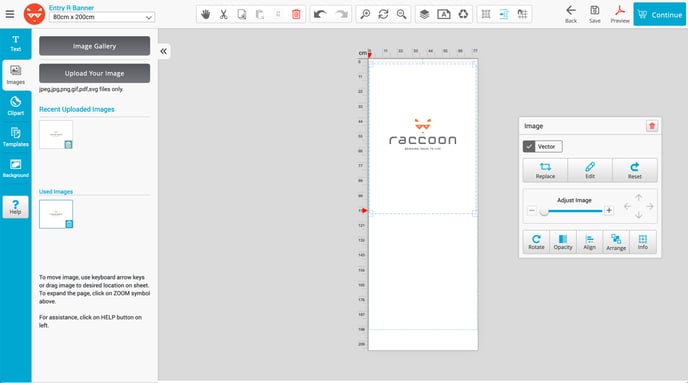Nudge image down with down arrow

(638, 215)
